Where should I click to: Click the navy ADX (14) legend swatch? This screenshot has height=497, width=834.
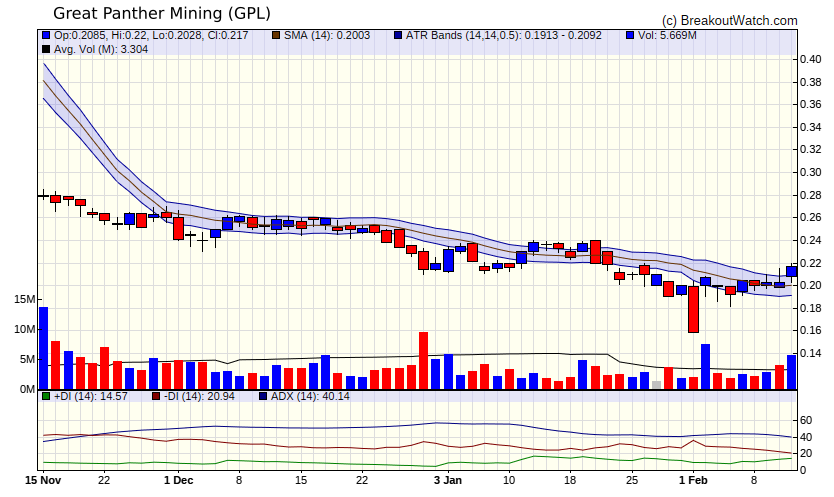point(263,396)
